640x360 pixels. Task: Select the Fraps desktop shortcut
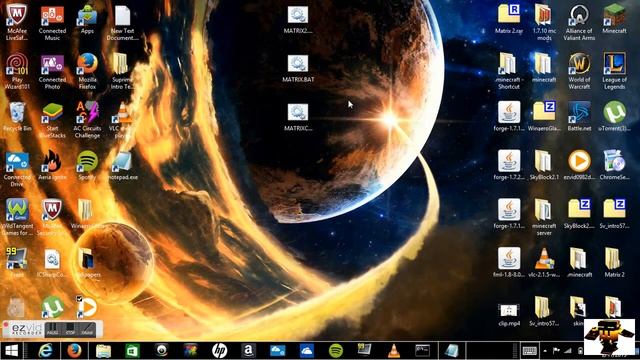[17, 263]
